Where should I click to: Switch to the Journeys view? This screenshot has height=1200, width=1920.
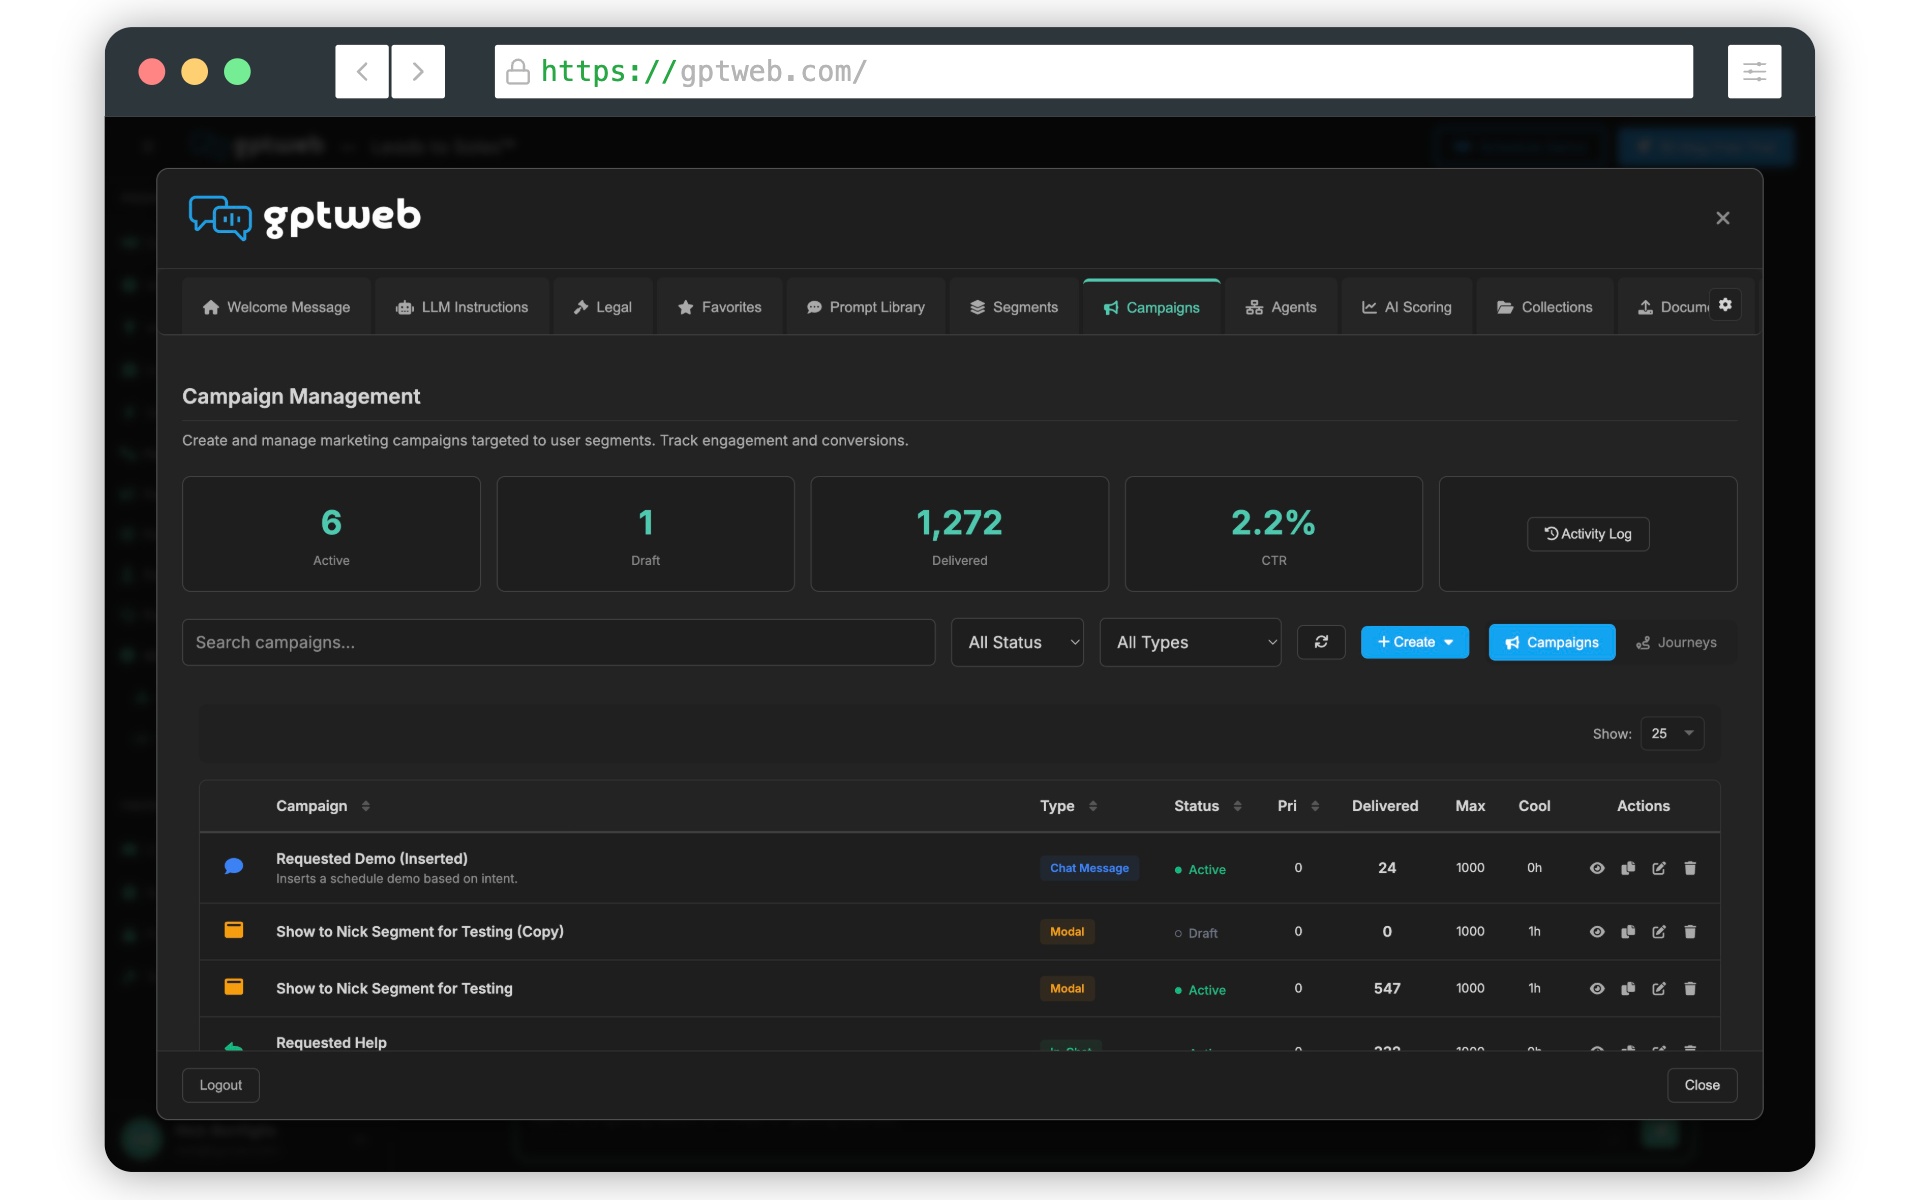[x=1676, y=642]
